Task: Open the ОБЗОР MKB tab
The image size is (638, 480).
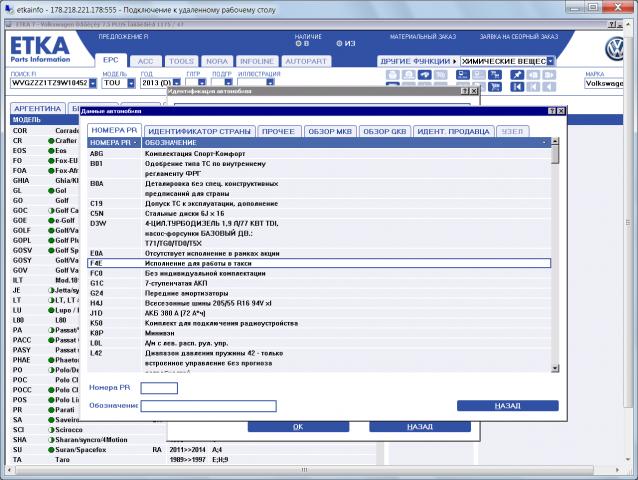Action: click(x=330, y=132)
